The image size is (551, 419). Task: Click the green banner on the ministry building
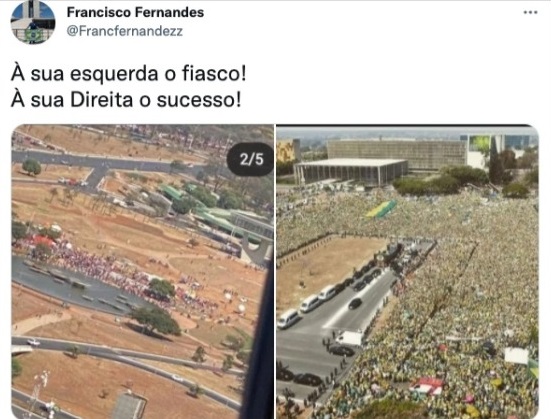click(x=480, y=144)
